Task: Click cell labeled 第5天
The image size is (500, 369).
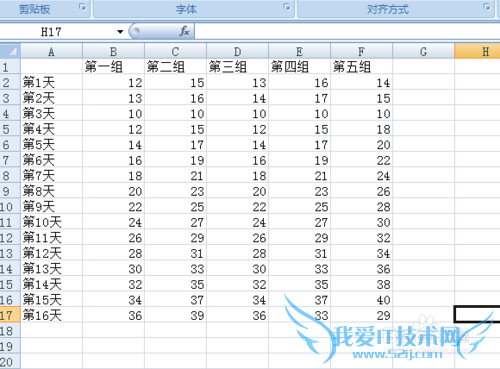Action: pyautogui.click(x=51, y=144)
